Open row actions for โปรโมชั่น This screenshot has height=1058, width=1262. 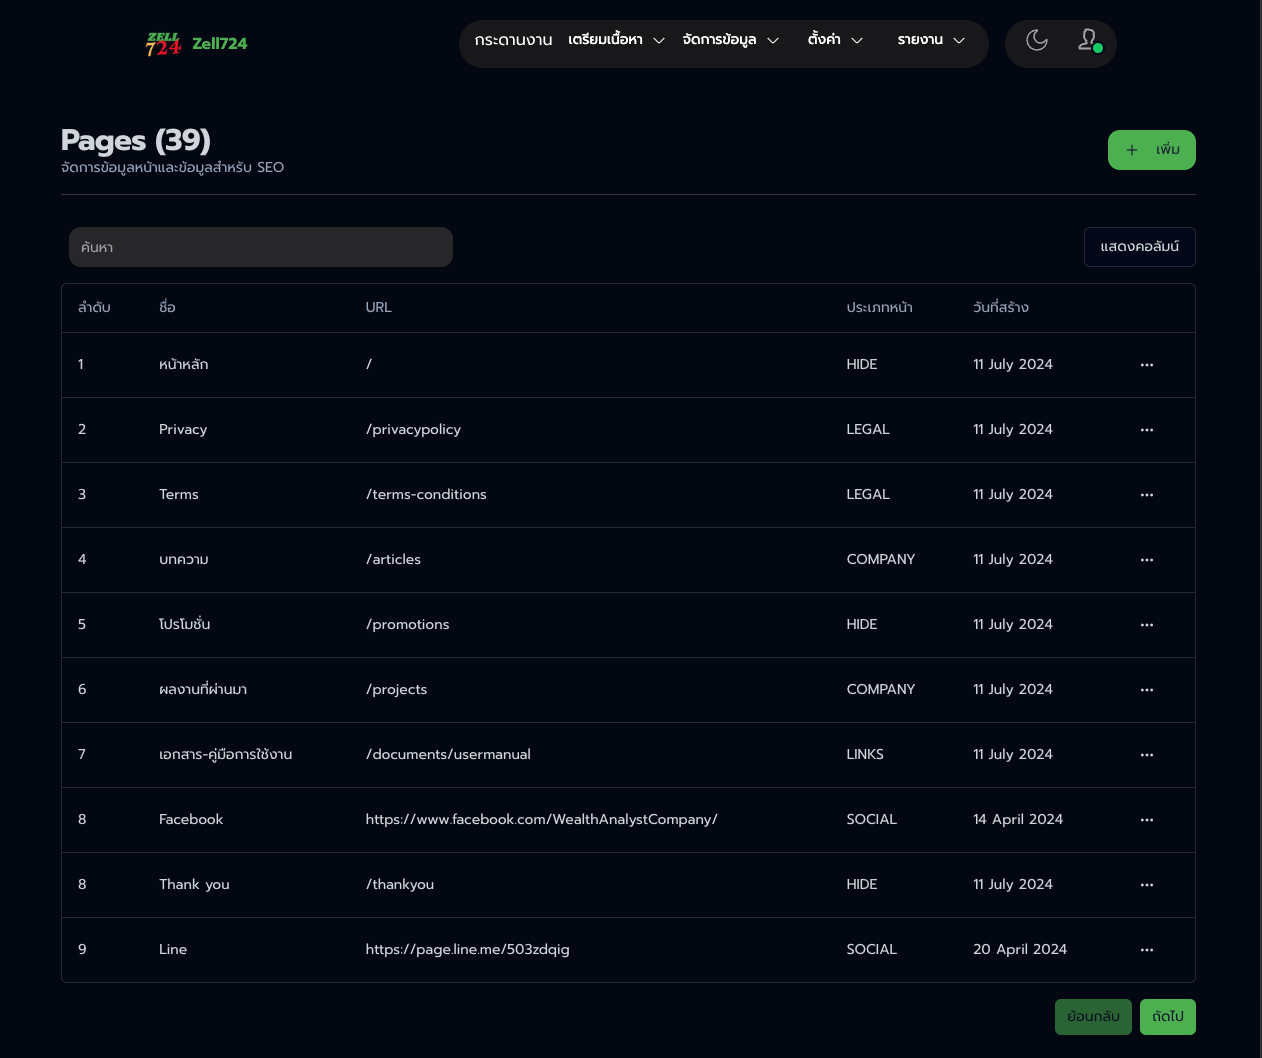1147,625
